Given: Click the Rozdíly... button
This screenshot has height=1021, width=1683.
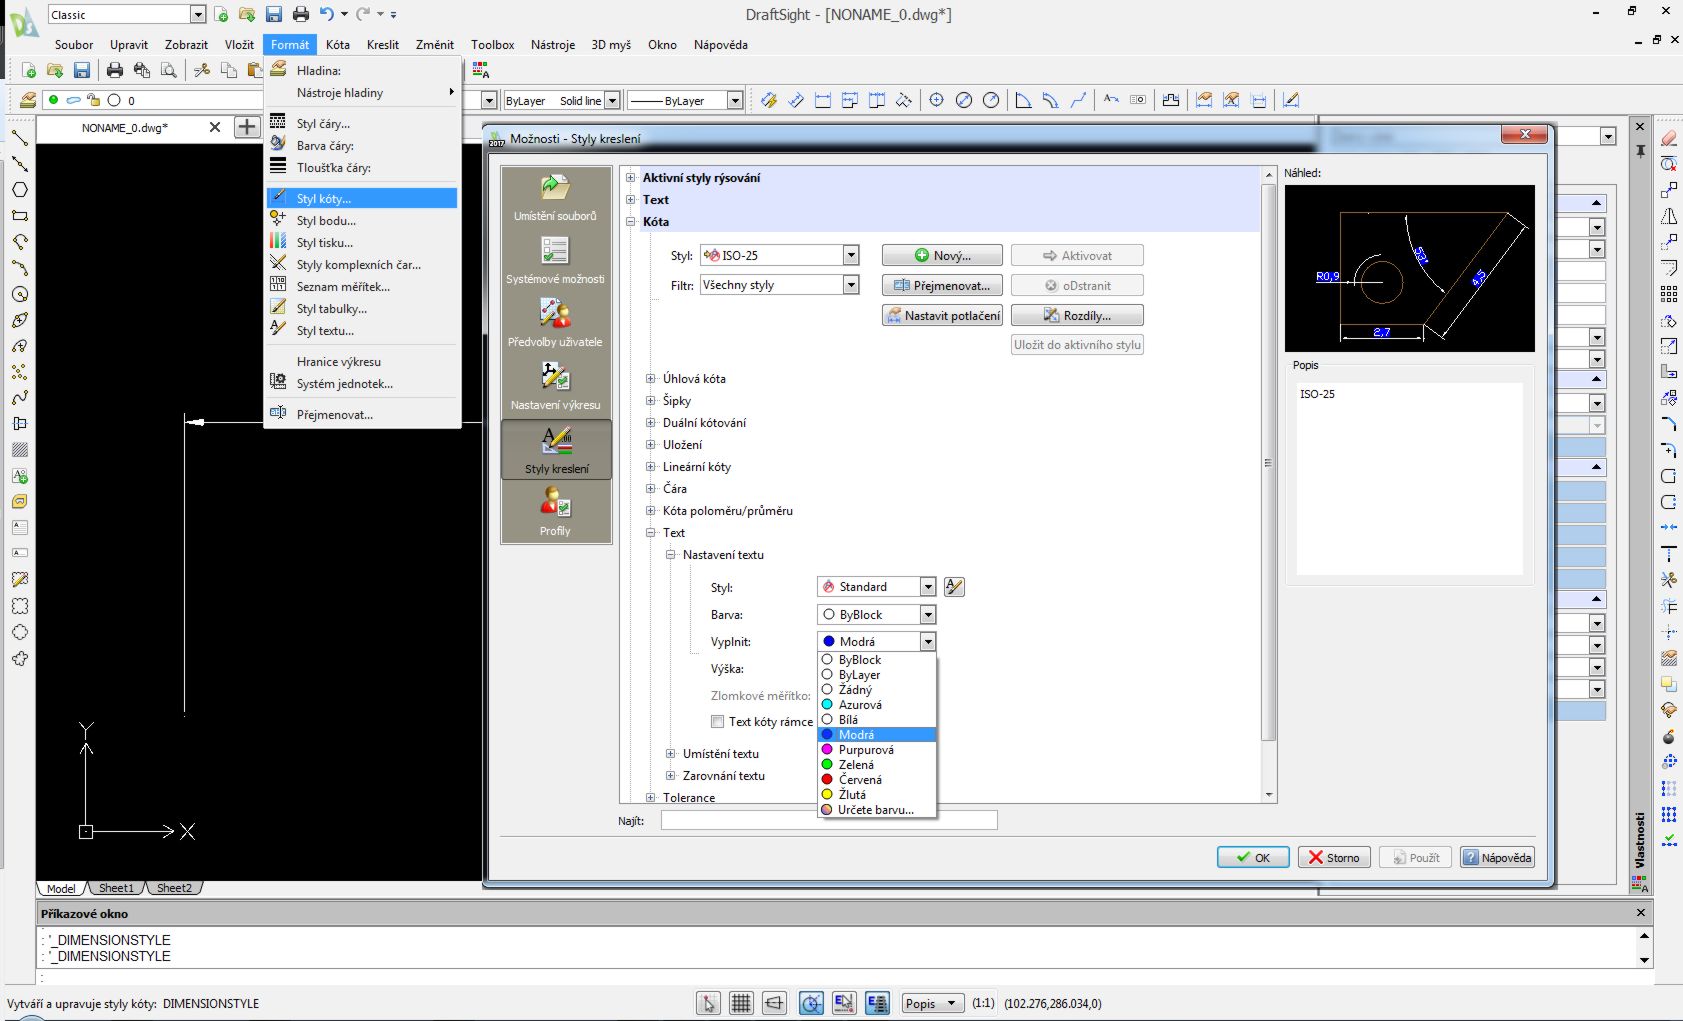Looking at the screenshot, I should pos(1077,316).
